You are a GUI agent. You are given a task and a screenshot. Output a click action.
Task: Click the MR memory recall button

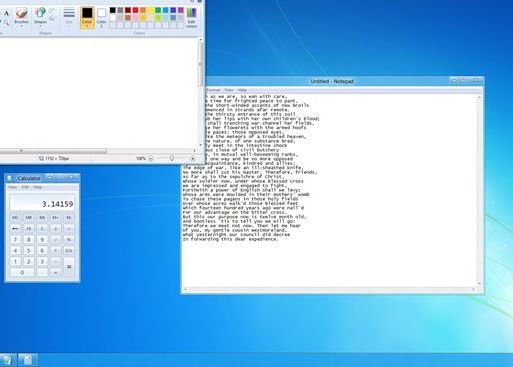click(x=29, y=218)
